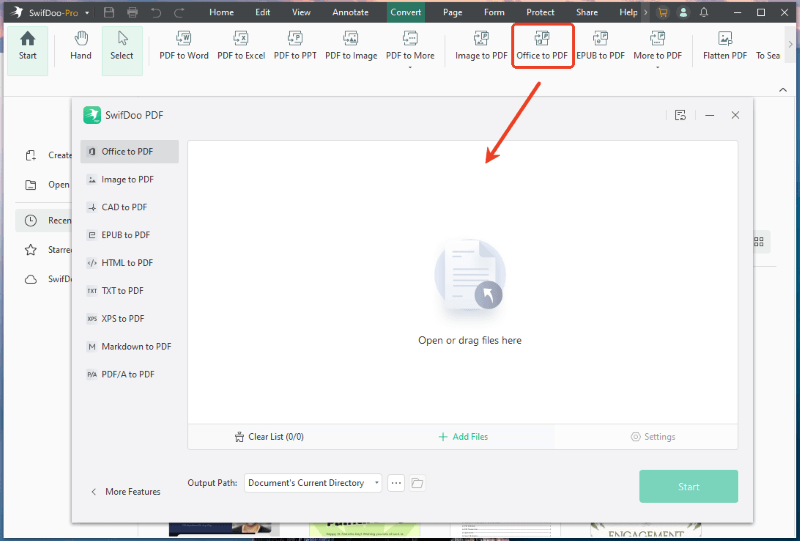Switch to grid view icon
800x541 pixels.
tap(759, 241)
